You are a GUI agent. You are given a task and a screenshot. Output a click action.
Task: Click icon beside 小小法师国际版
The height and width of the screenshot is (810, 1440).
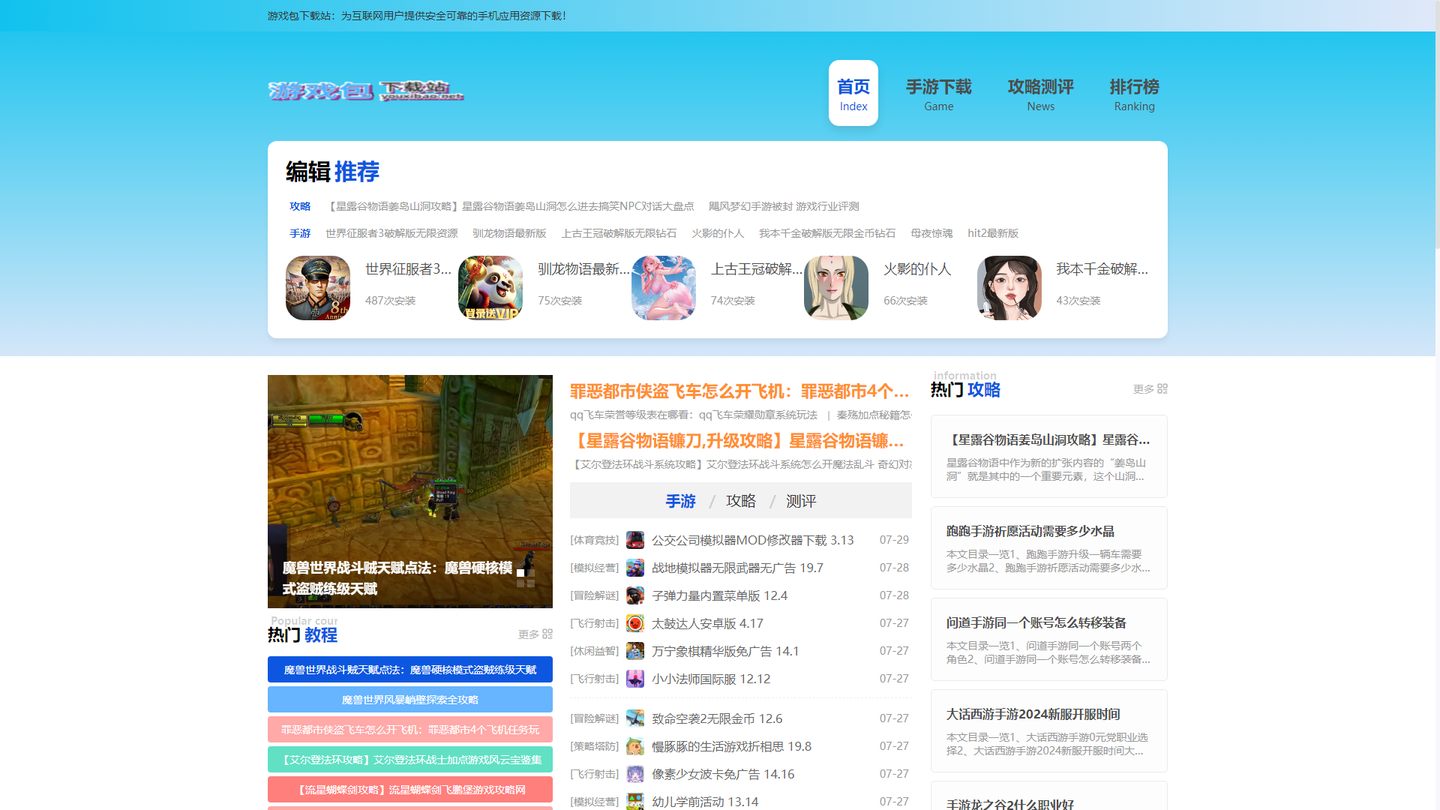tap(635, 679)
